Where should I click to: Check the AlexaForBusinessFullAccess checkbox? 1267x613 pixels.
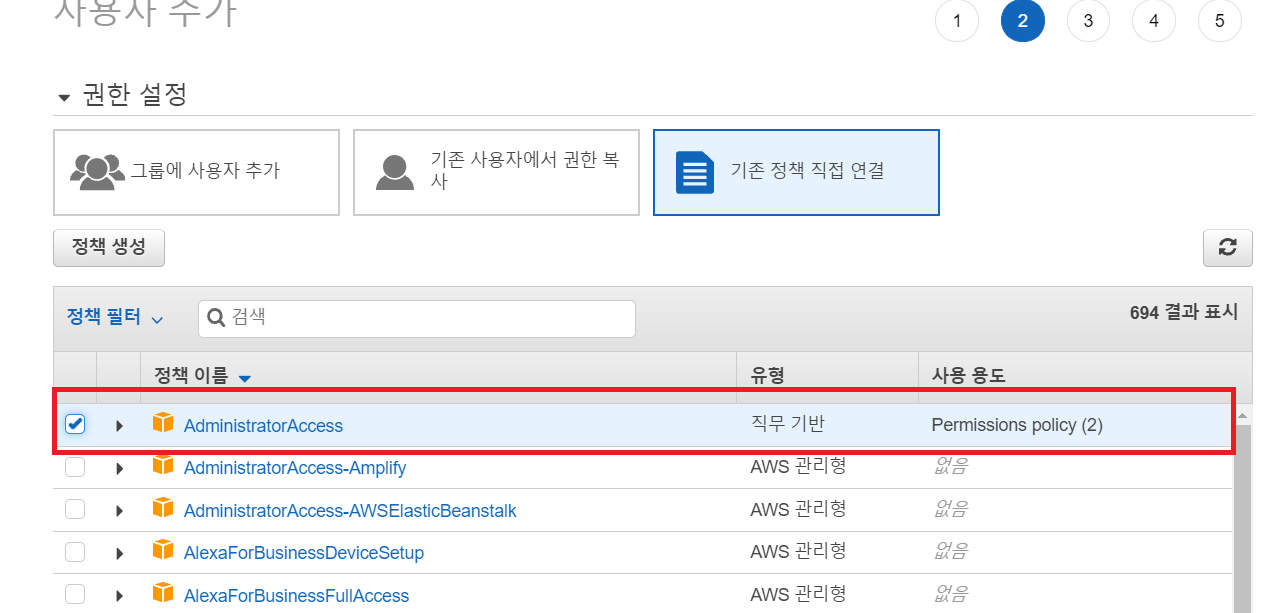tap(75, 594)
